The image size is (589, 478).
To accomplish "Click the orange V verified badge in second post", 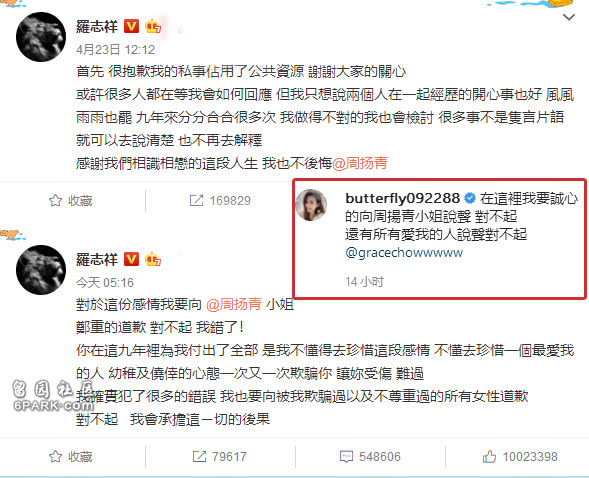I will [x=131, y=259].
